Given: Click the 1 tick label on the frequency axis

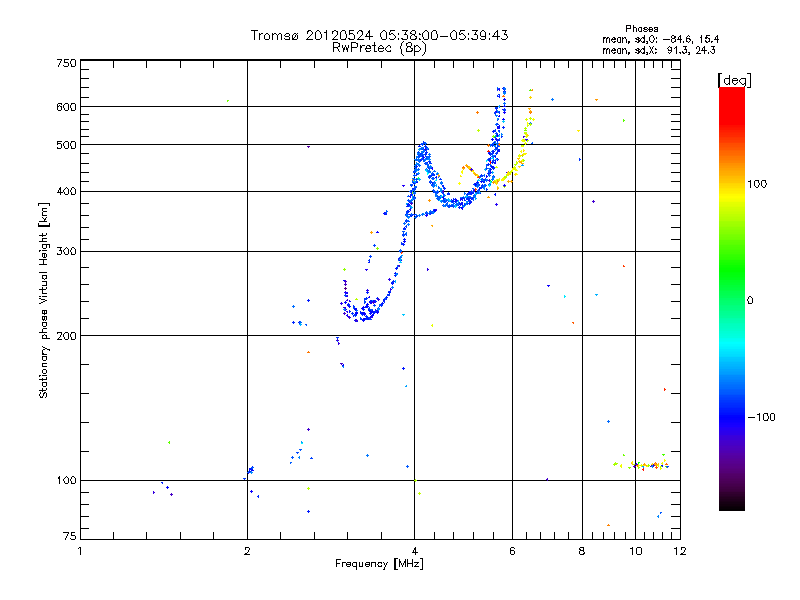Looking at the screenshot, I should (80, 551).
